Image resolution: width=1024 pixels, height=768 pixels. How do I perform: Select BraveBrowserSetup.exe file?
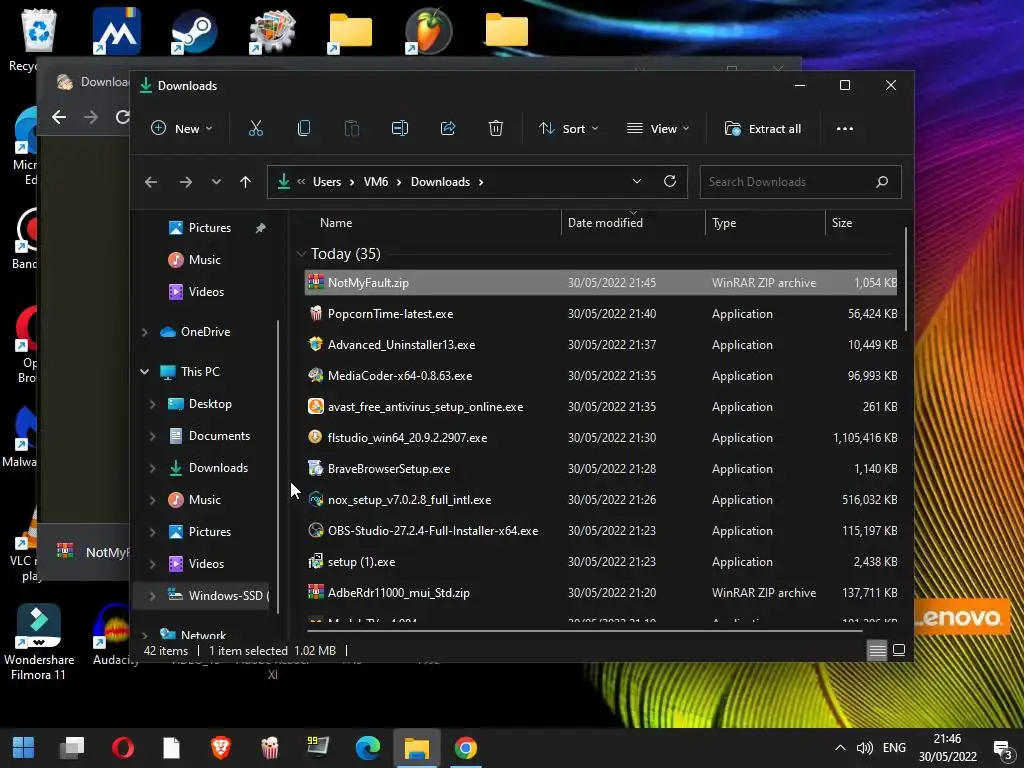click(x=601, y=469)
